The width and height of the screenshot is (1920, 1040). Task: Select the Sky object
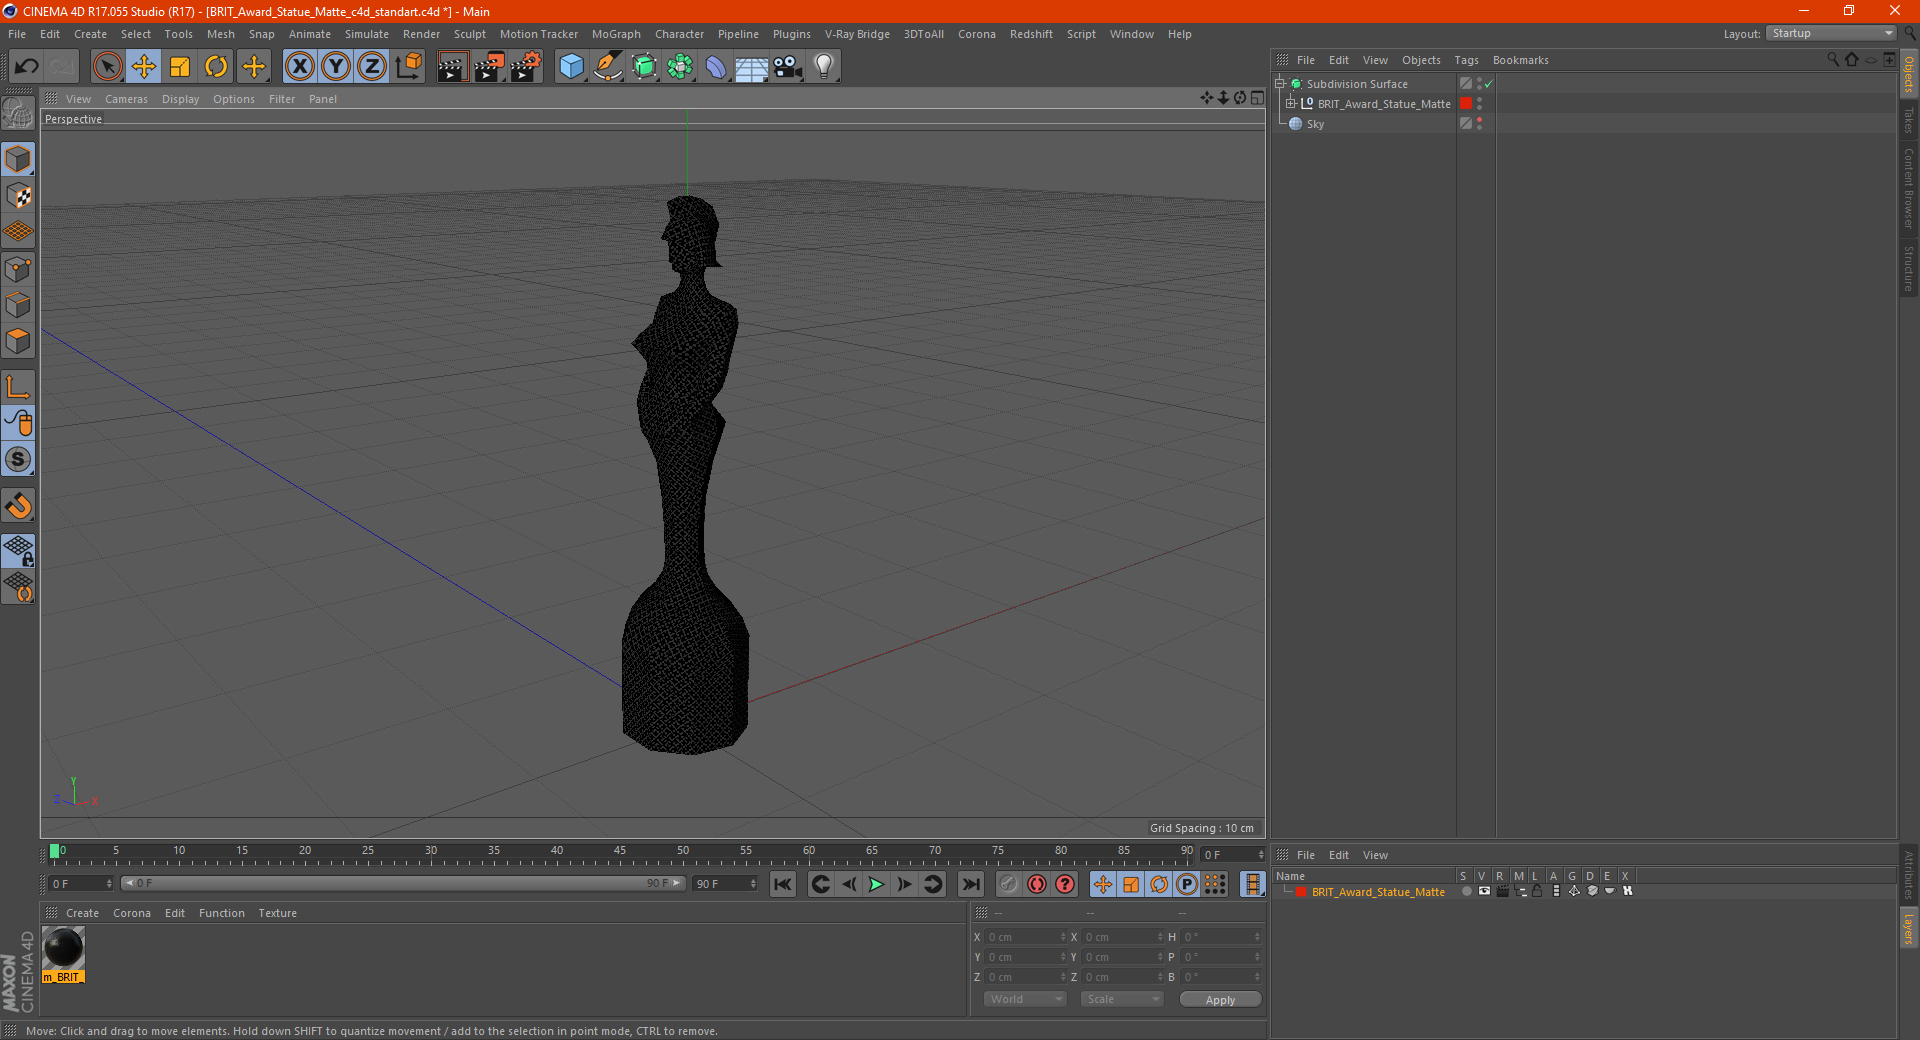coord(1315,124)
